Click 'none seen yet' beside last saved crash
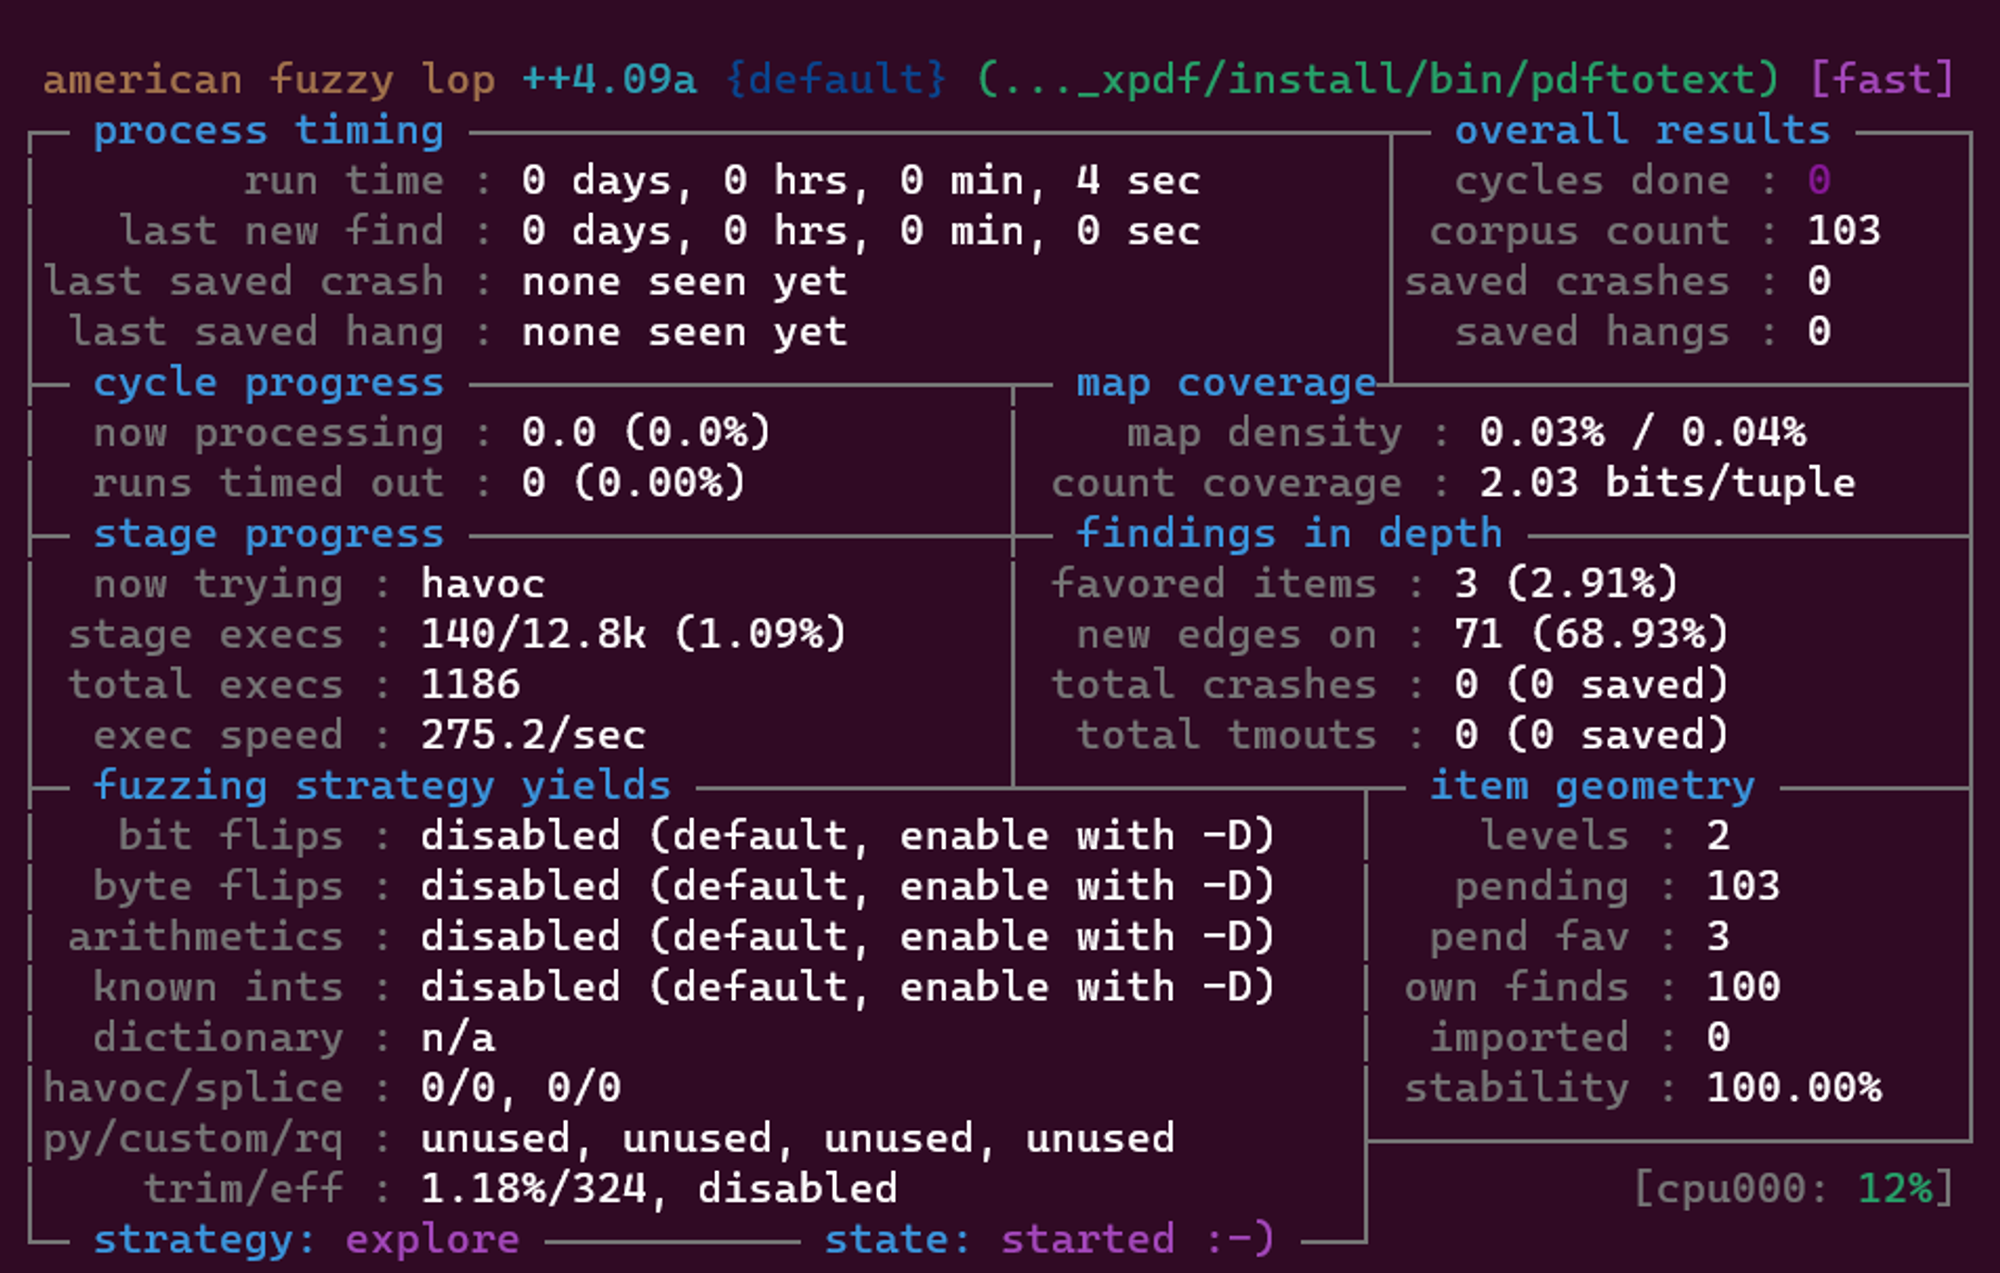Image resolution: width=2000 pixels, height=1273 pixels. 685,283
